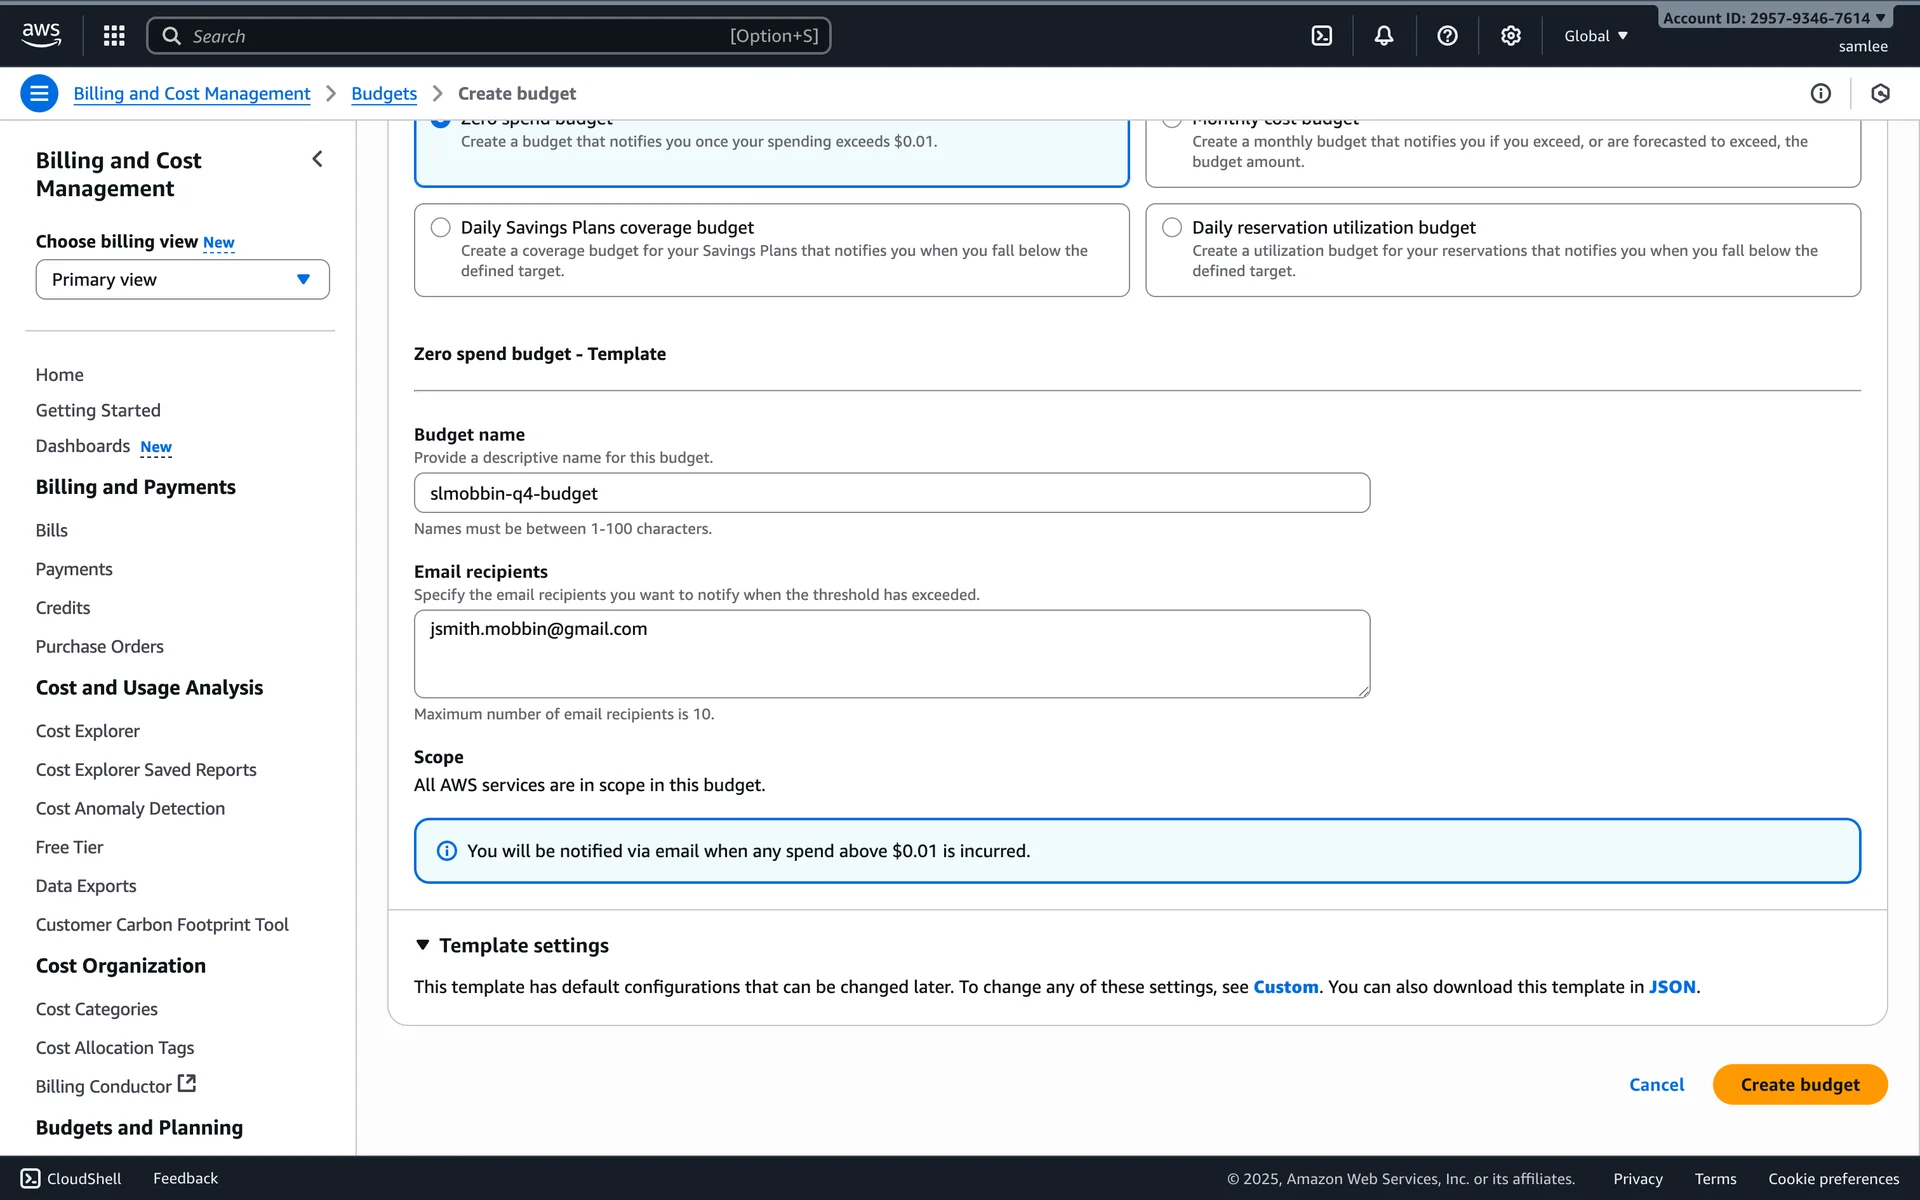This screenshot has width=1920, height=1200.
Task: Click the AWS logo home icon
Action: 41,34
